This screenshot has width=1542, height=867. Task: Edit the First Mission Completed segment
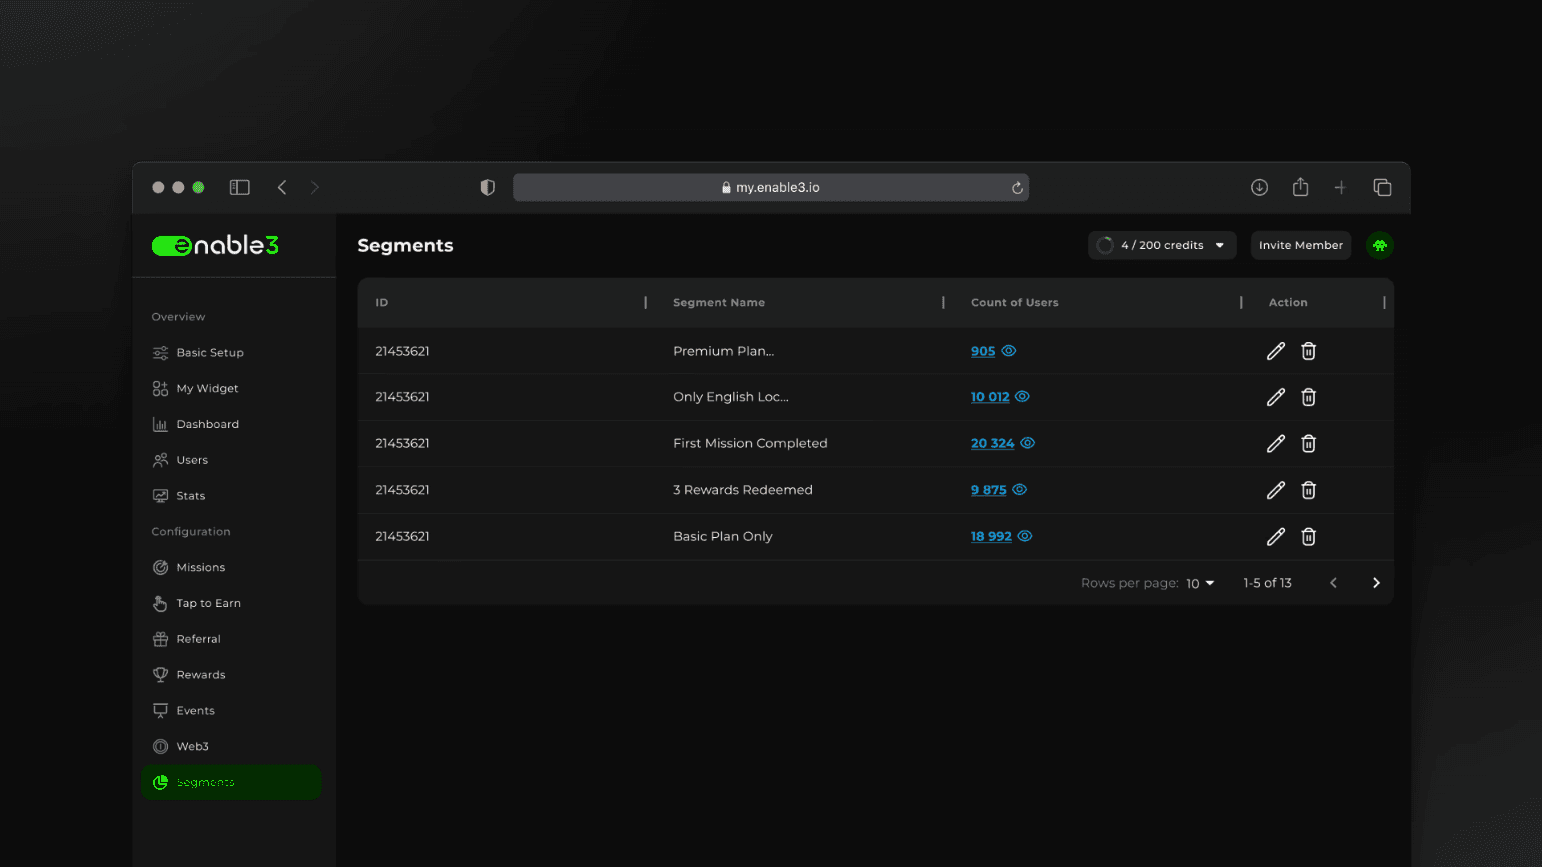pyautogui.click(x=1276, y=443)
